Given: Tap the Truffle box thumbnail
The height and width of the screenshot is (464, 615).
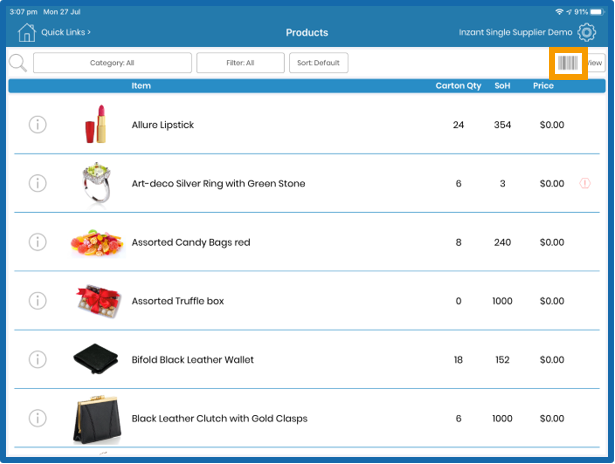Looking at the screenshot, I should pos(98,301).
